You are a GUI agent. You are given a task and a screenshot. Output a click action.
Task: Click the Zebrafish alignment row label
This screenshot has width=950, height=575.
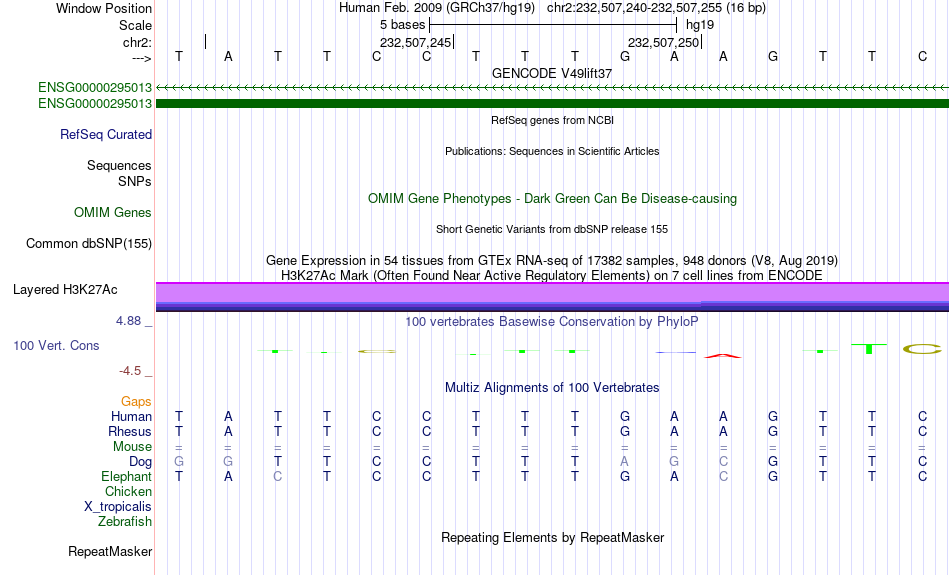(125, 522)
